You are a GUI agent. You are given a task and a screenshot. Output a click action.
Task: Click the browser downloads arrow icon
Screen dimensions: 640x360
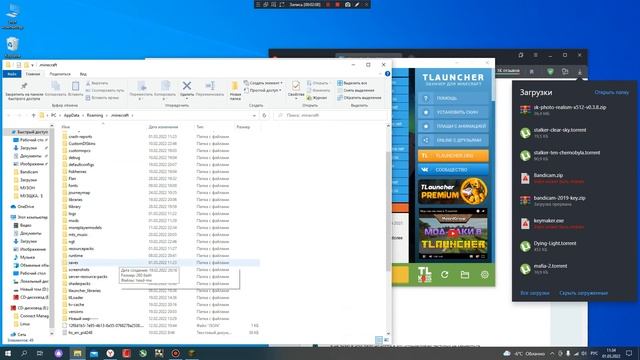(580, 71)
